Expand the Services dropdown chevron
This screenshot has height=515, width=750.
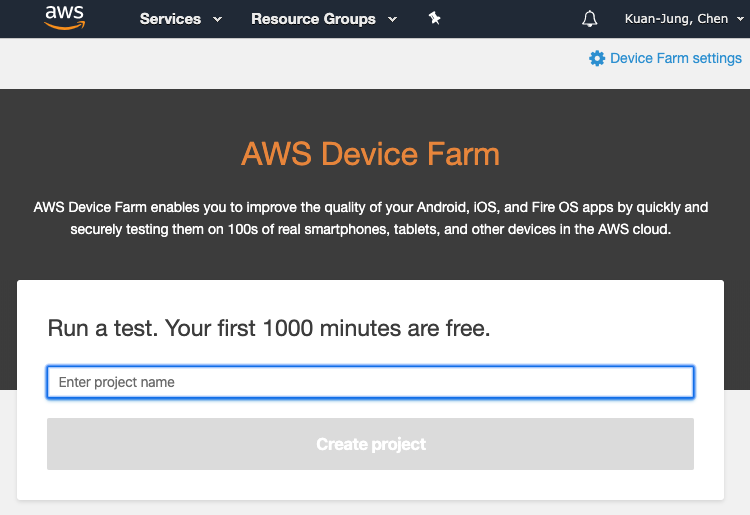[x=218, y=19]
